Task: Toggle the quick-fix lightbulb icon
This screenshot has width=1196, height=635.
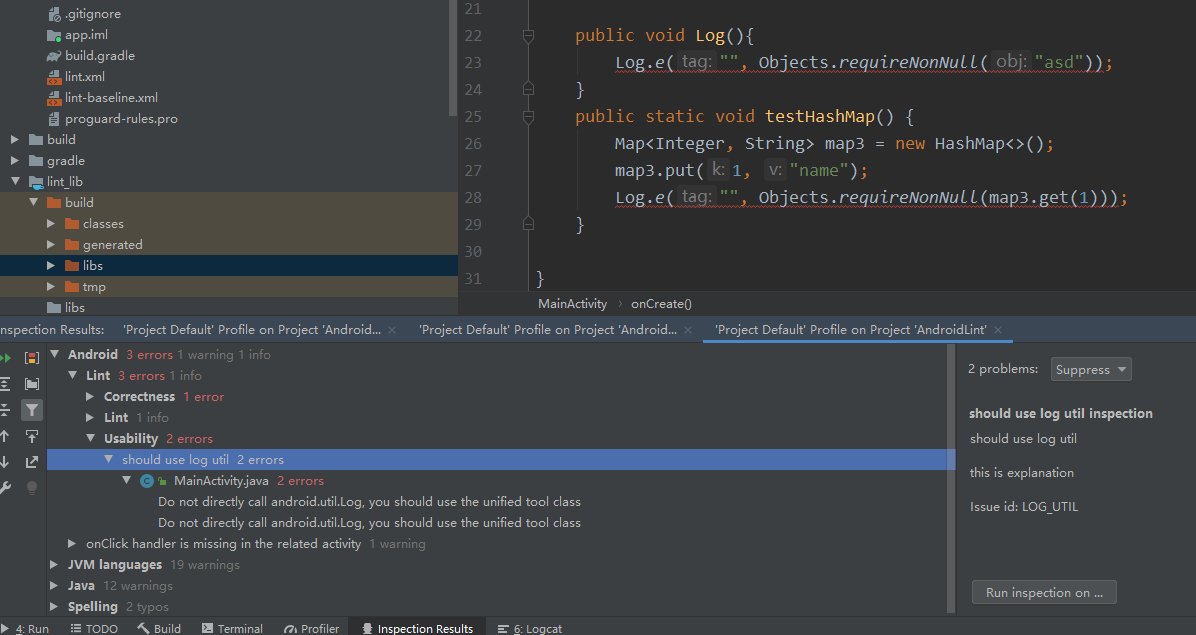Action: pyautogui.click(x=33, y=488)
